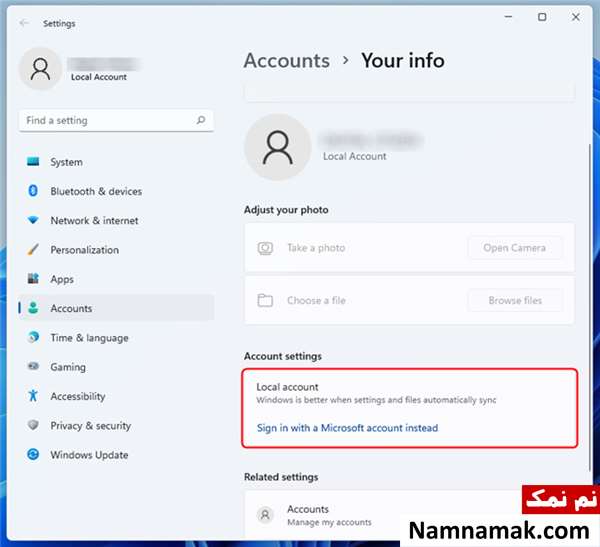Screen dimensions: 600x547
Task: Click the Apps icon in sidebar
Action: click(x=33, y=279)
